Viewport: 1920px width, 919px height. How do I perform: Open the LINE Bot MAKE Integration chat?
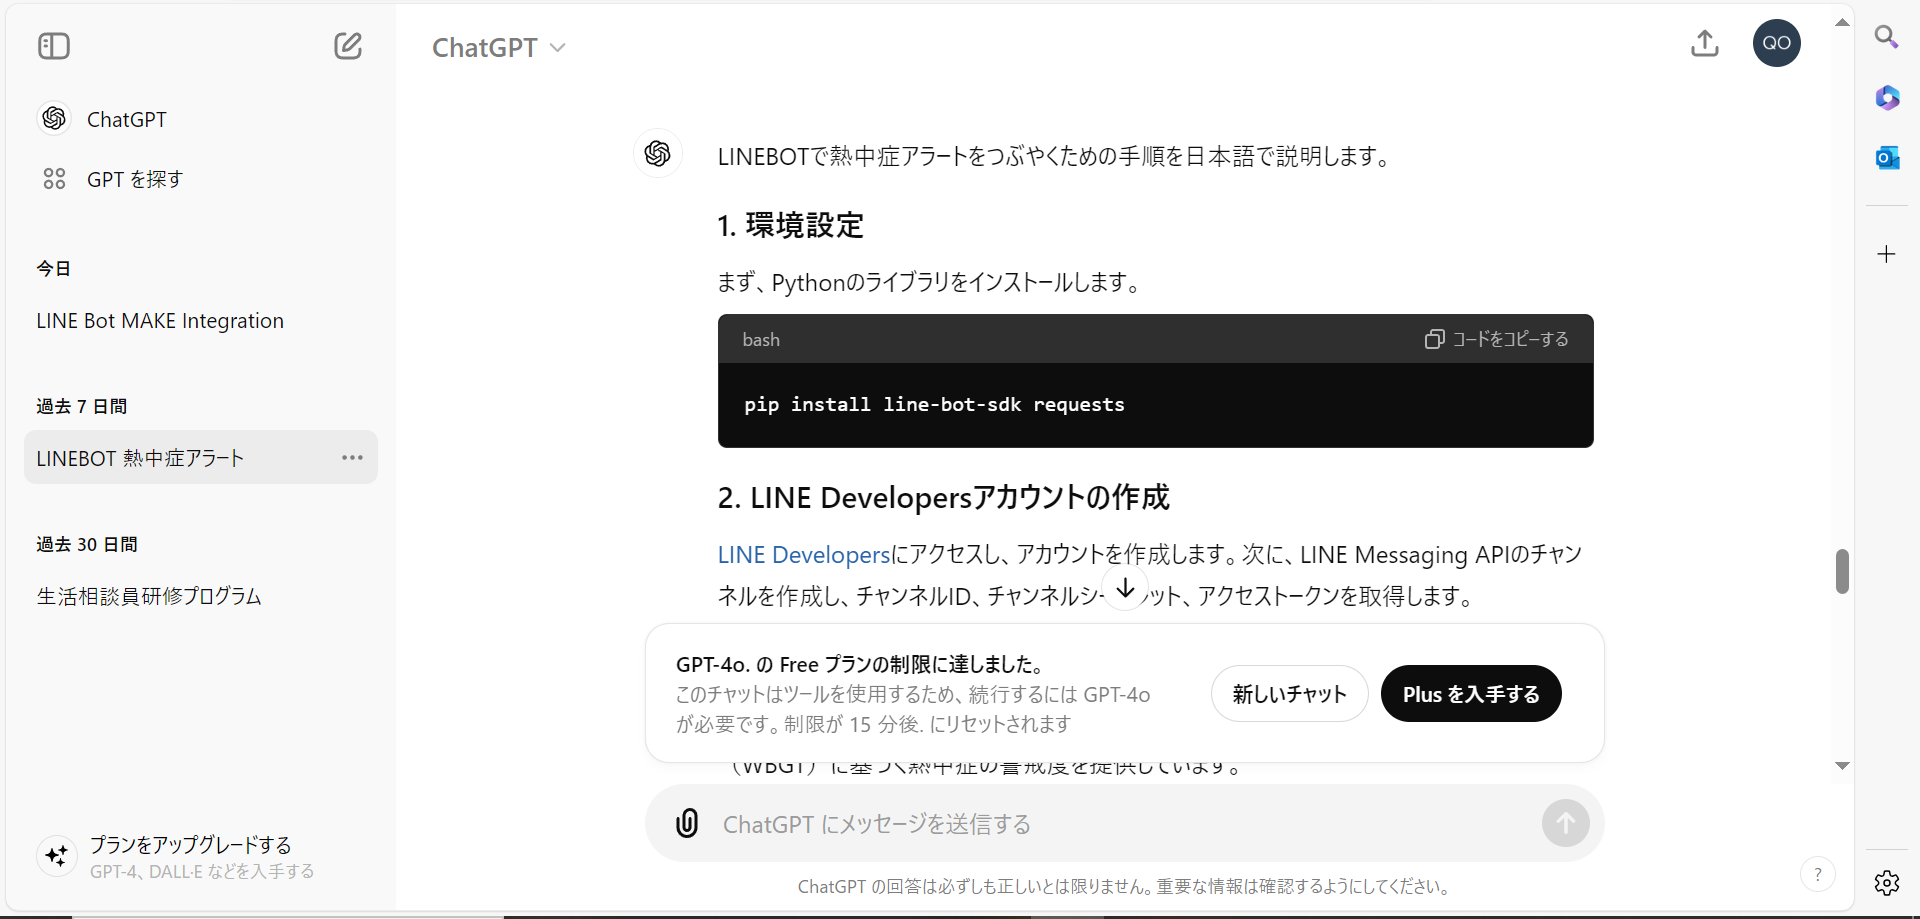tap(158, 320)
